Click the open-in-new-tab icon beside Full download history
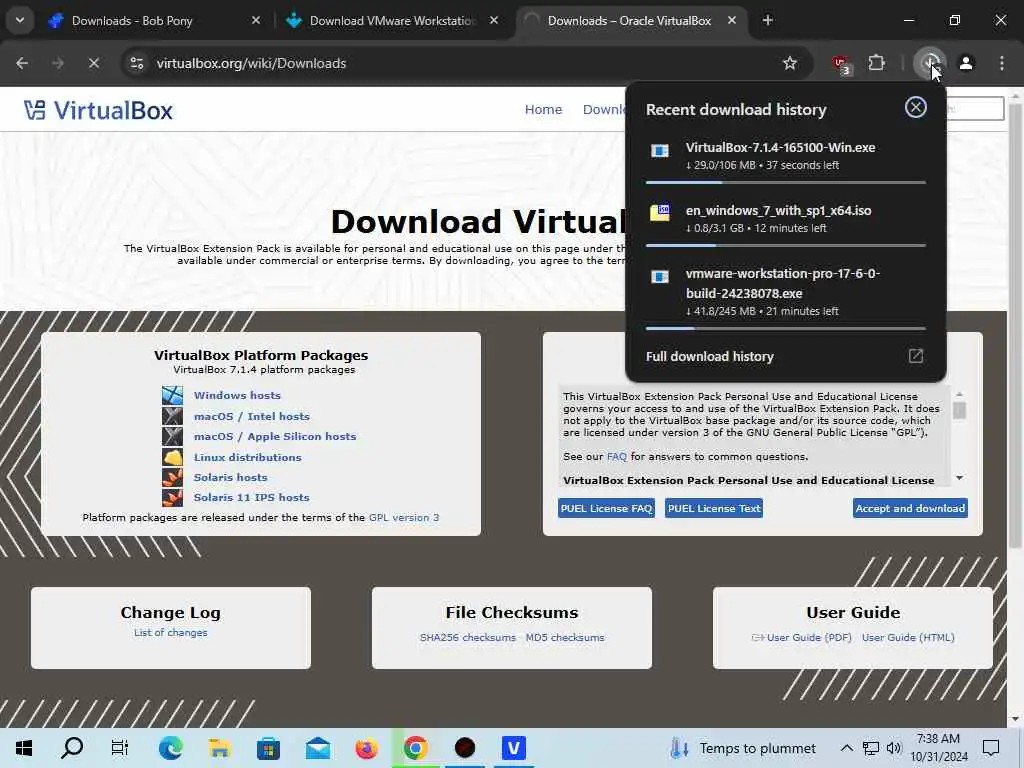Viewport: 1024px width, 768px height. point(916,356)
